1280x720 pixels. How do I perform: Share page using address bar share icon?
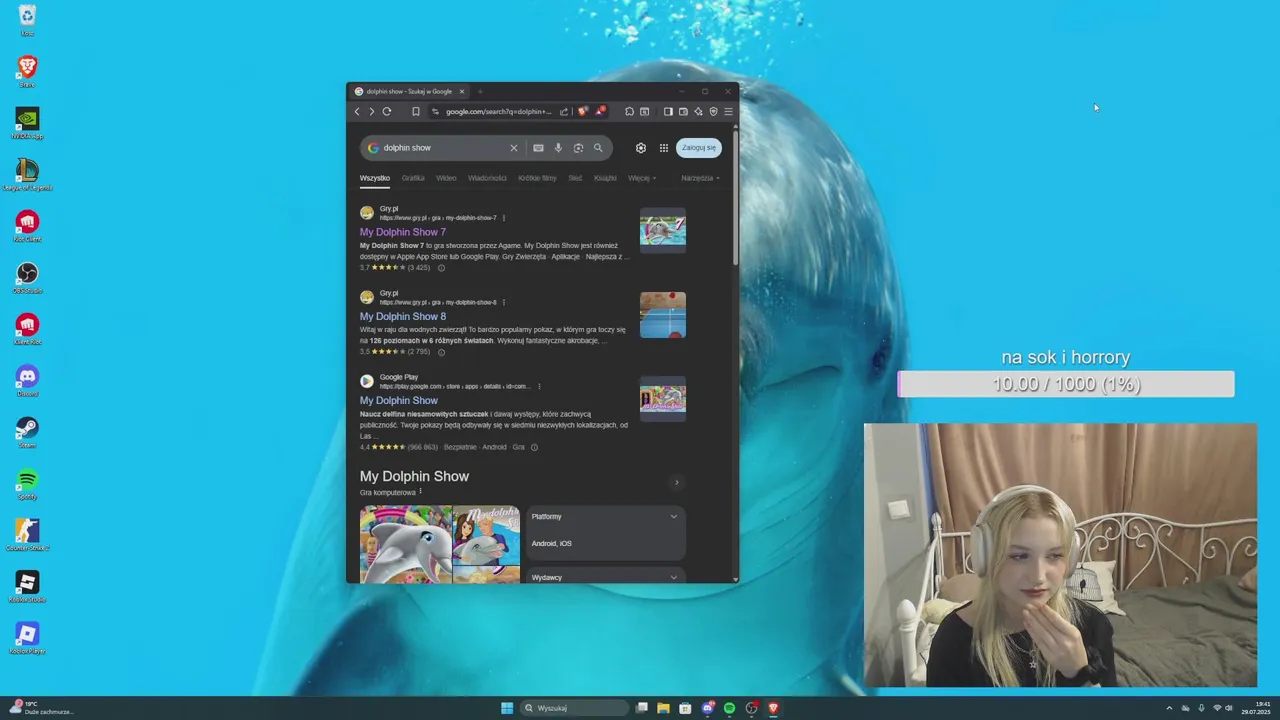coord(564,111)
